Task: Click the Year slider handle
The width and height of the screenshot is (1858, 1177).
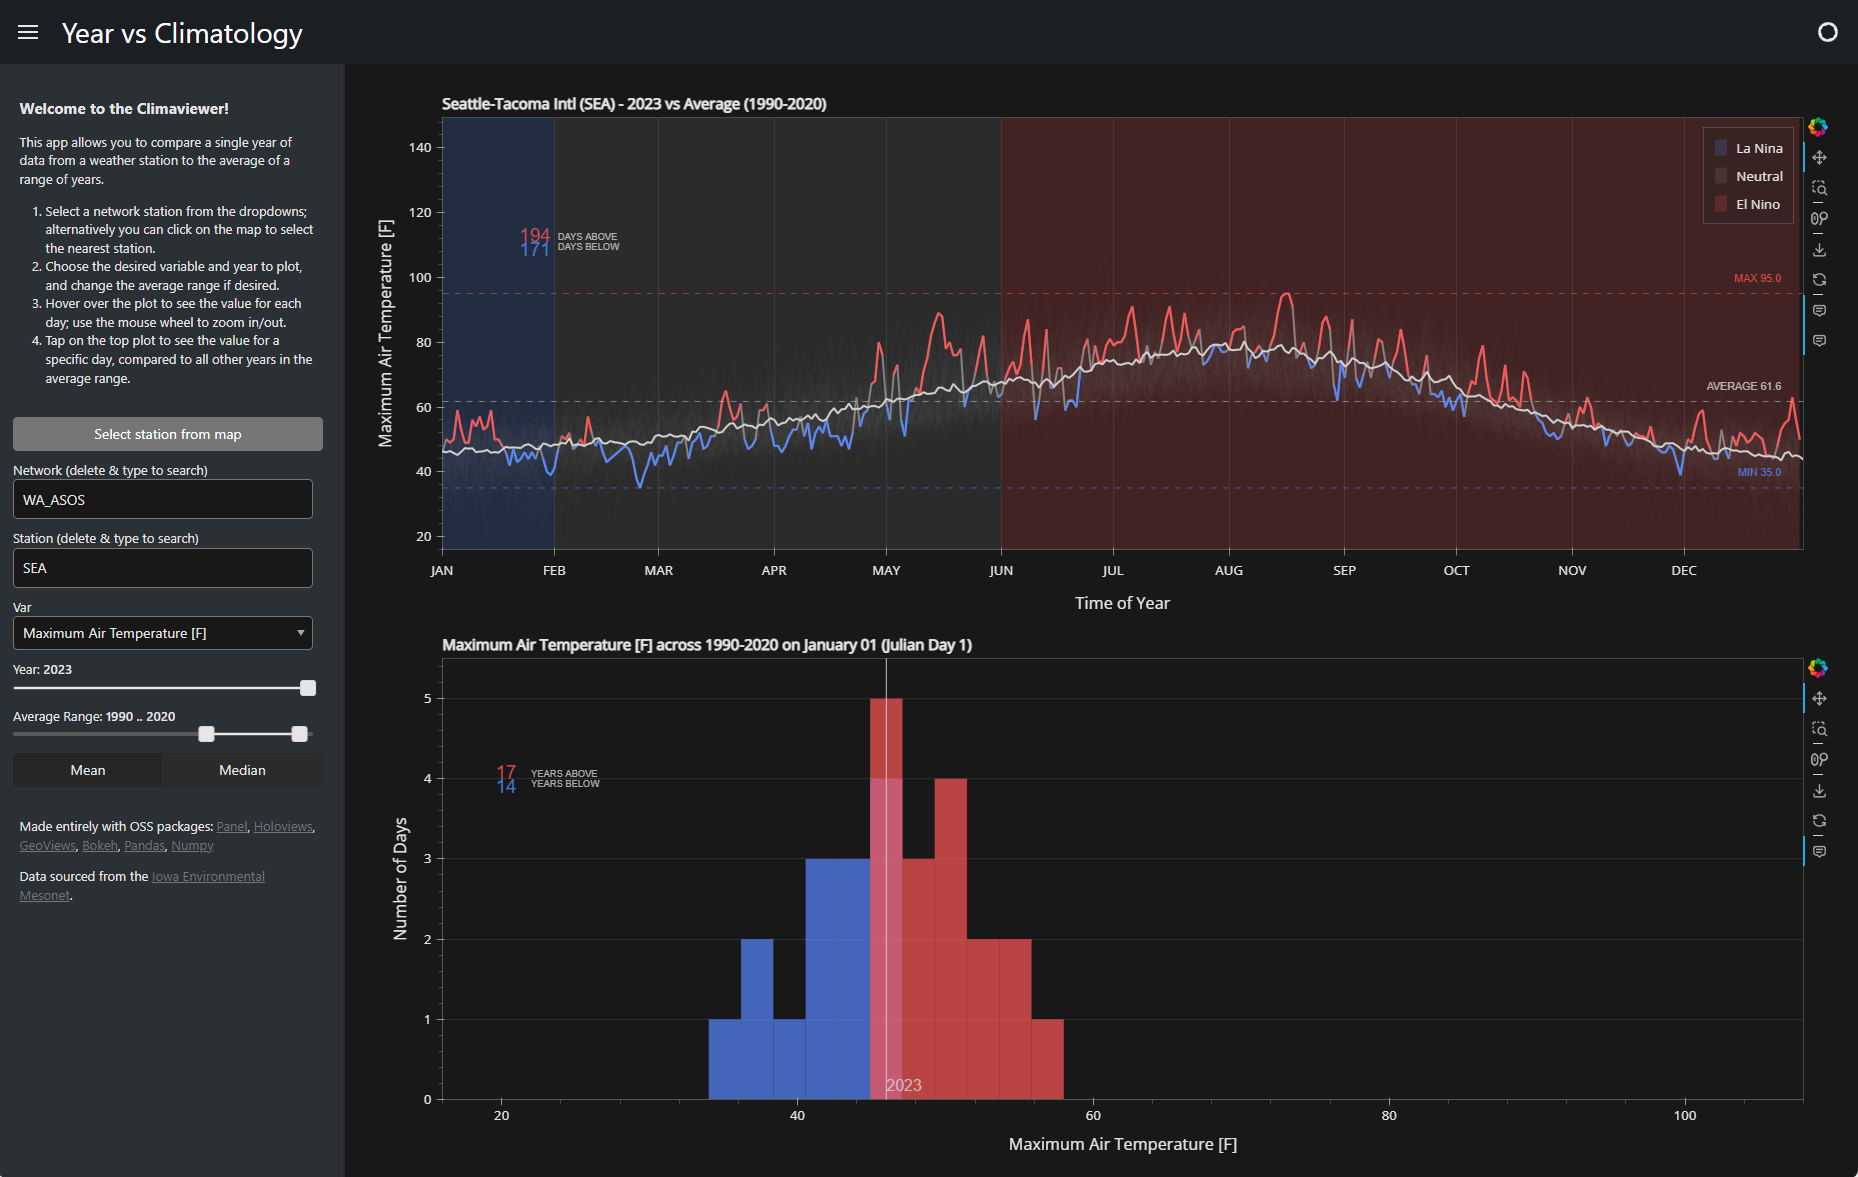Action: coord(308,688)
